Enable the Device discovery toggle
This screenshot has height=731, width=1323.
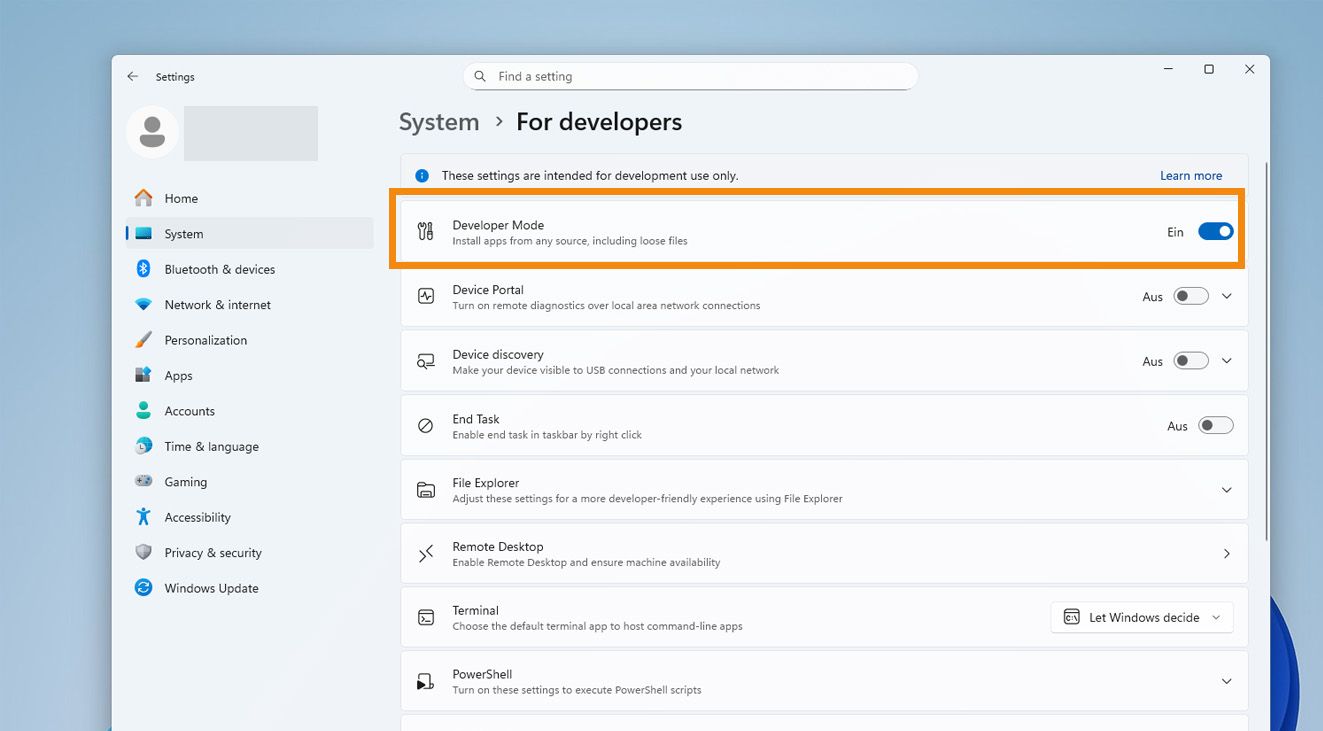[x=1191, y=361]
